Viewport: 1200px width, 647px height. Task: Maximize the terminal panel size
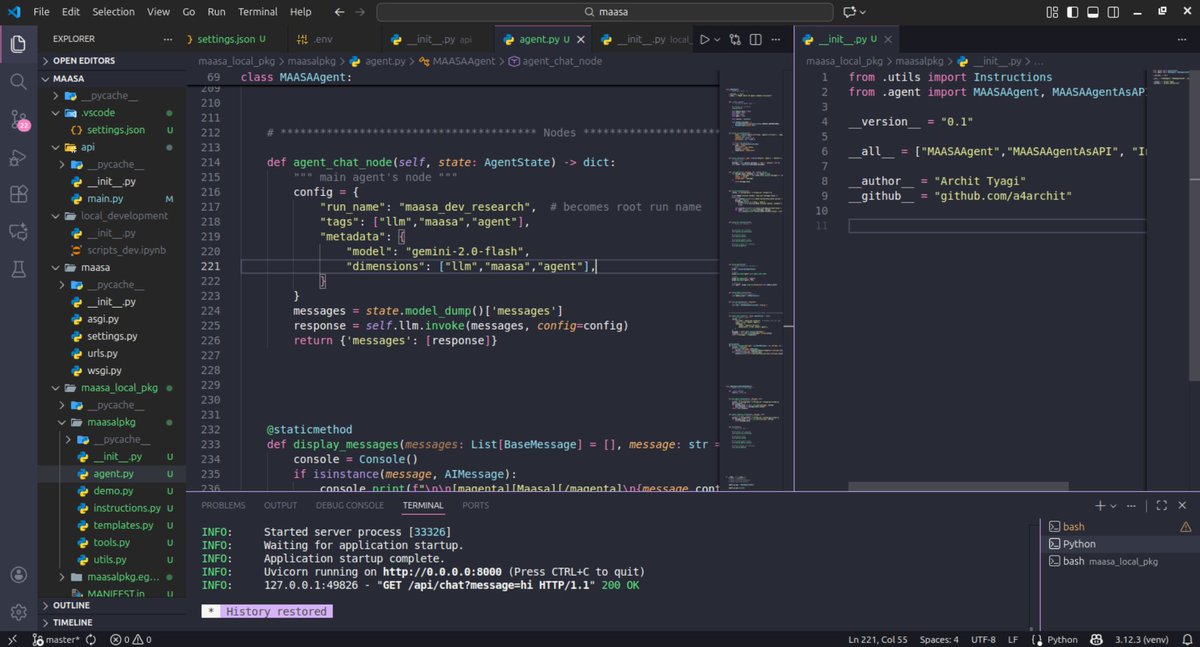(x=1161, y=506)
